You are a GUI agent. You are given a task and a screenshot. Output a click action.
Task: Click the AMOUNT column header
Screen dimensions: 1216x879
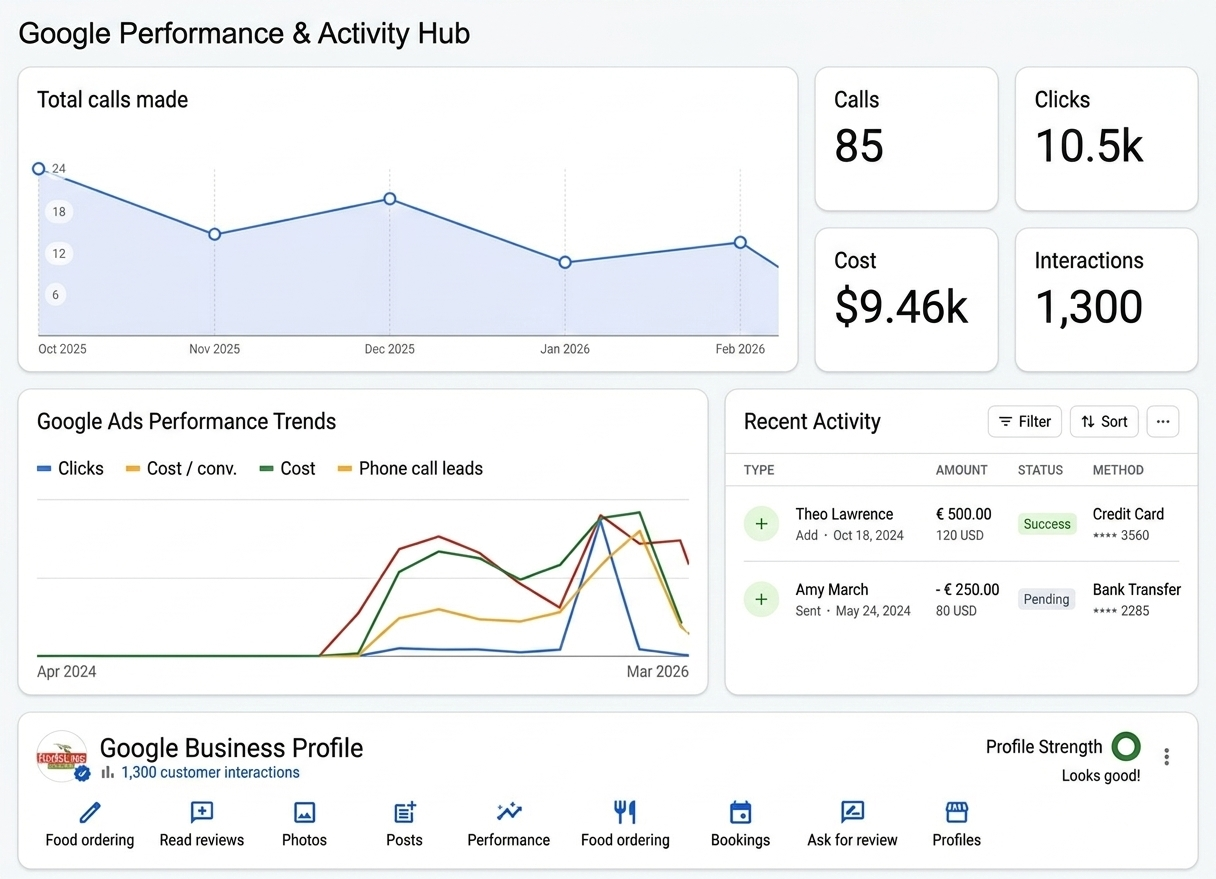point(961,470)
